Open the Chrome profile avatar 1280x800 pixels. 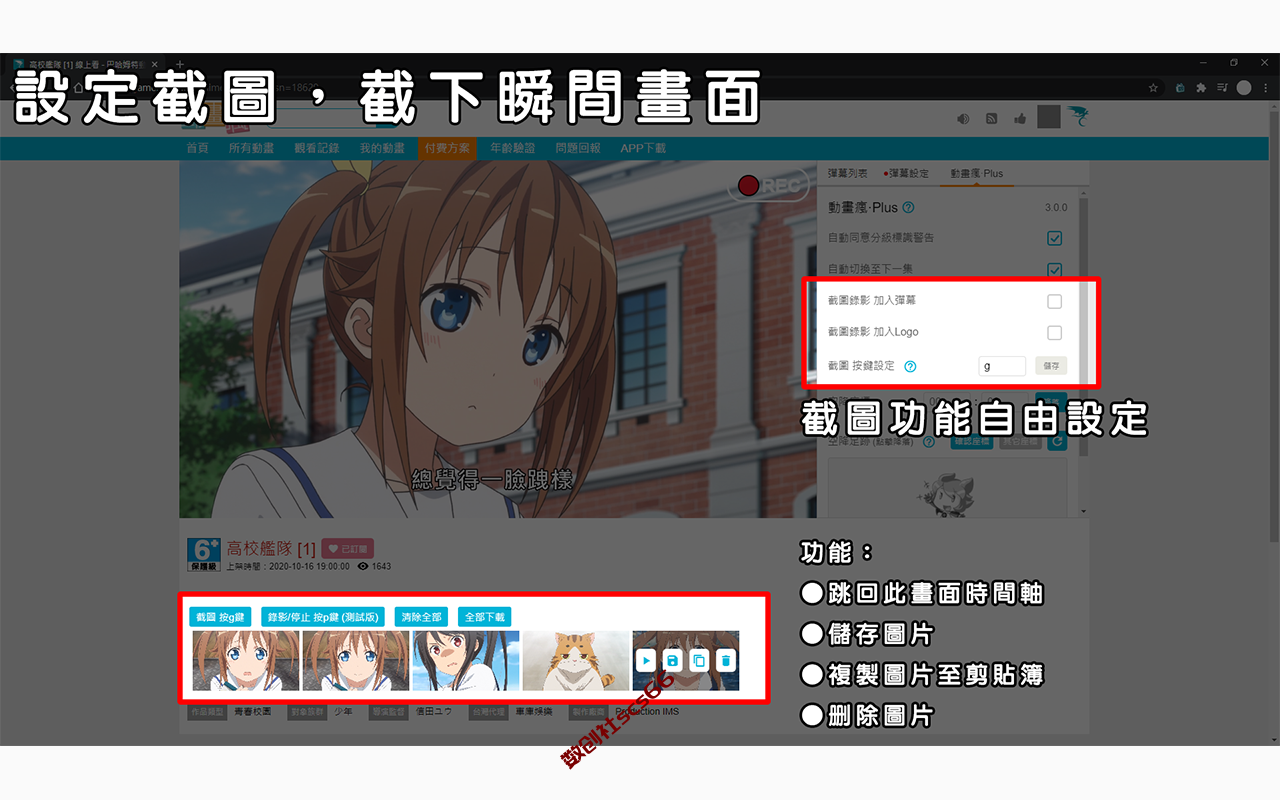(x=1244, y=88)
